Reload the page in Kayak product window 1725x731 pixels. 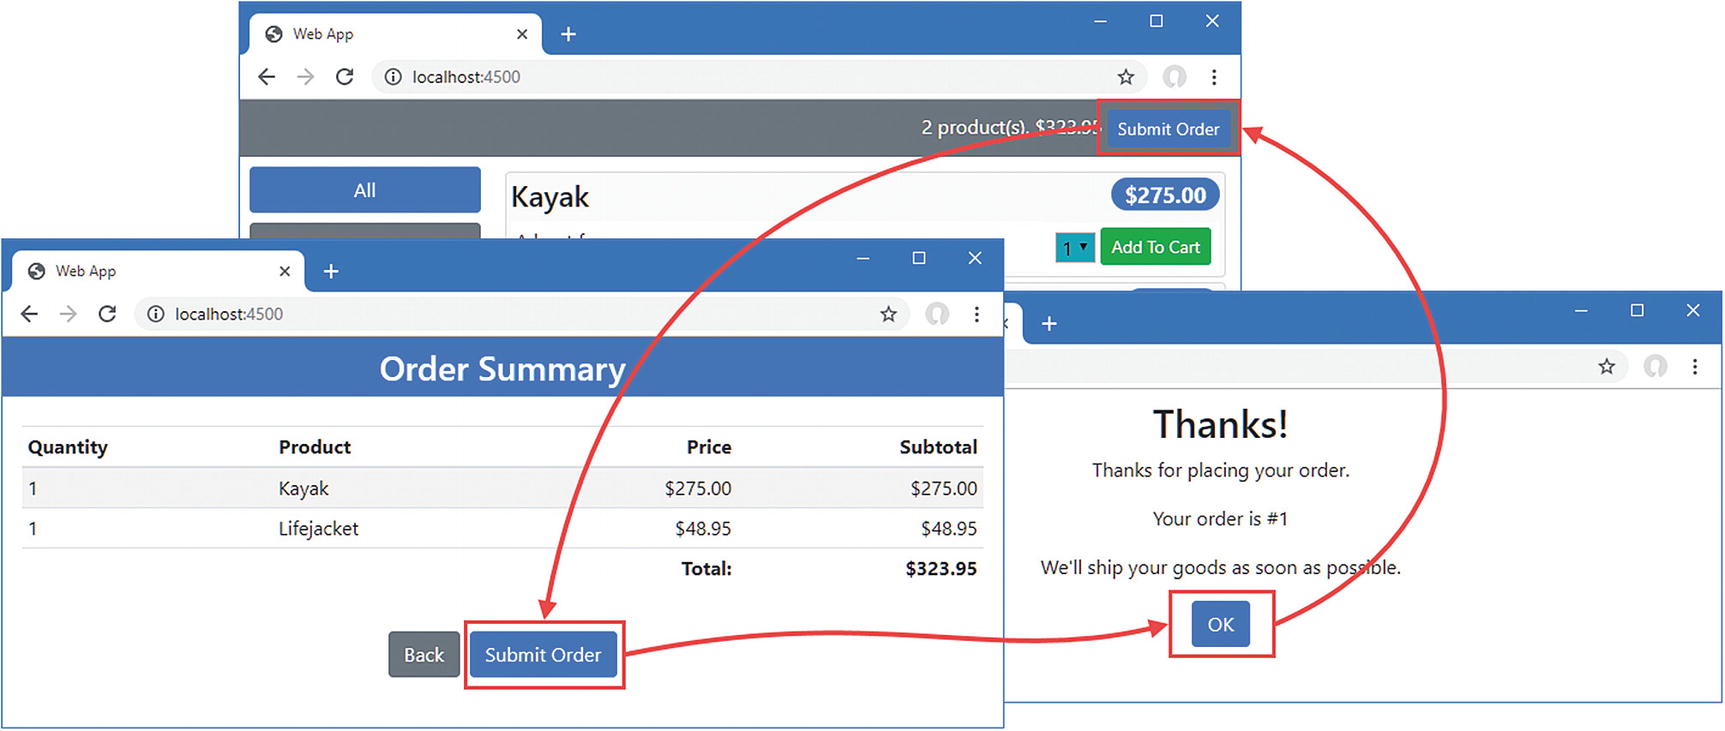coord(344,77)
